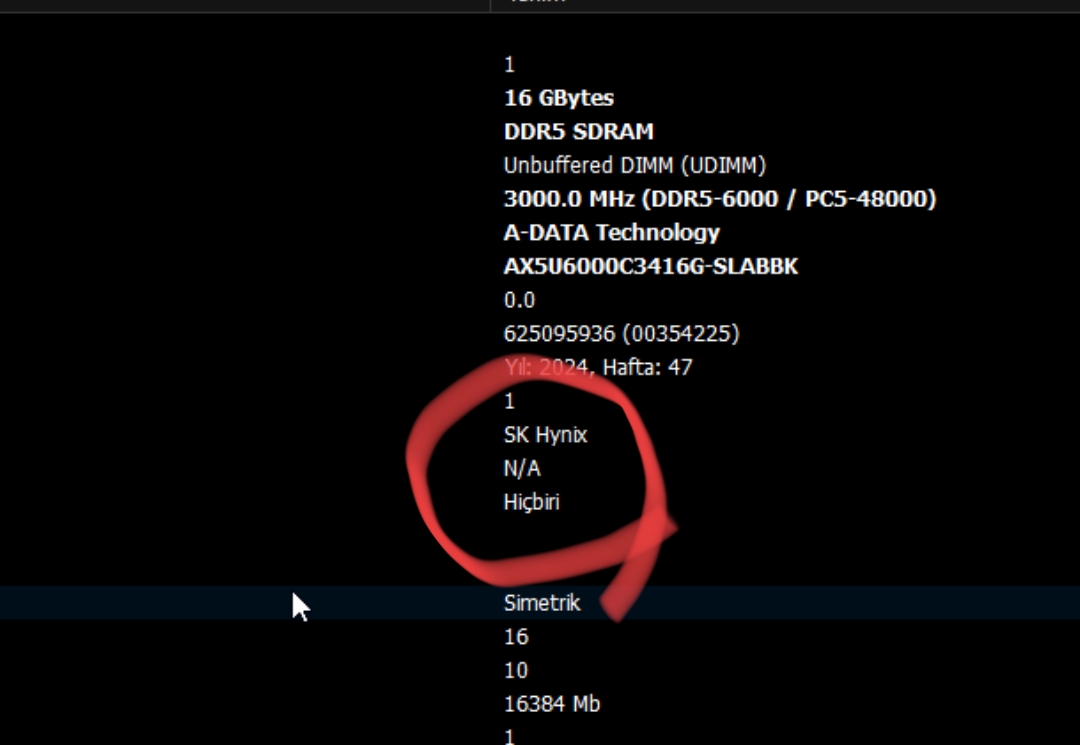Select the Unbuffered DIMM (UDIMM) entry
The image size is (1080, 745).
pos(634,165)
